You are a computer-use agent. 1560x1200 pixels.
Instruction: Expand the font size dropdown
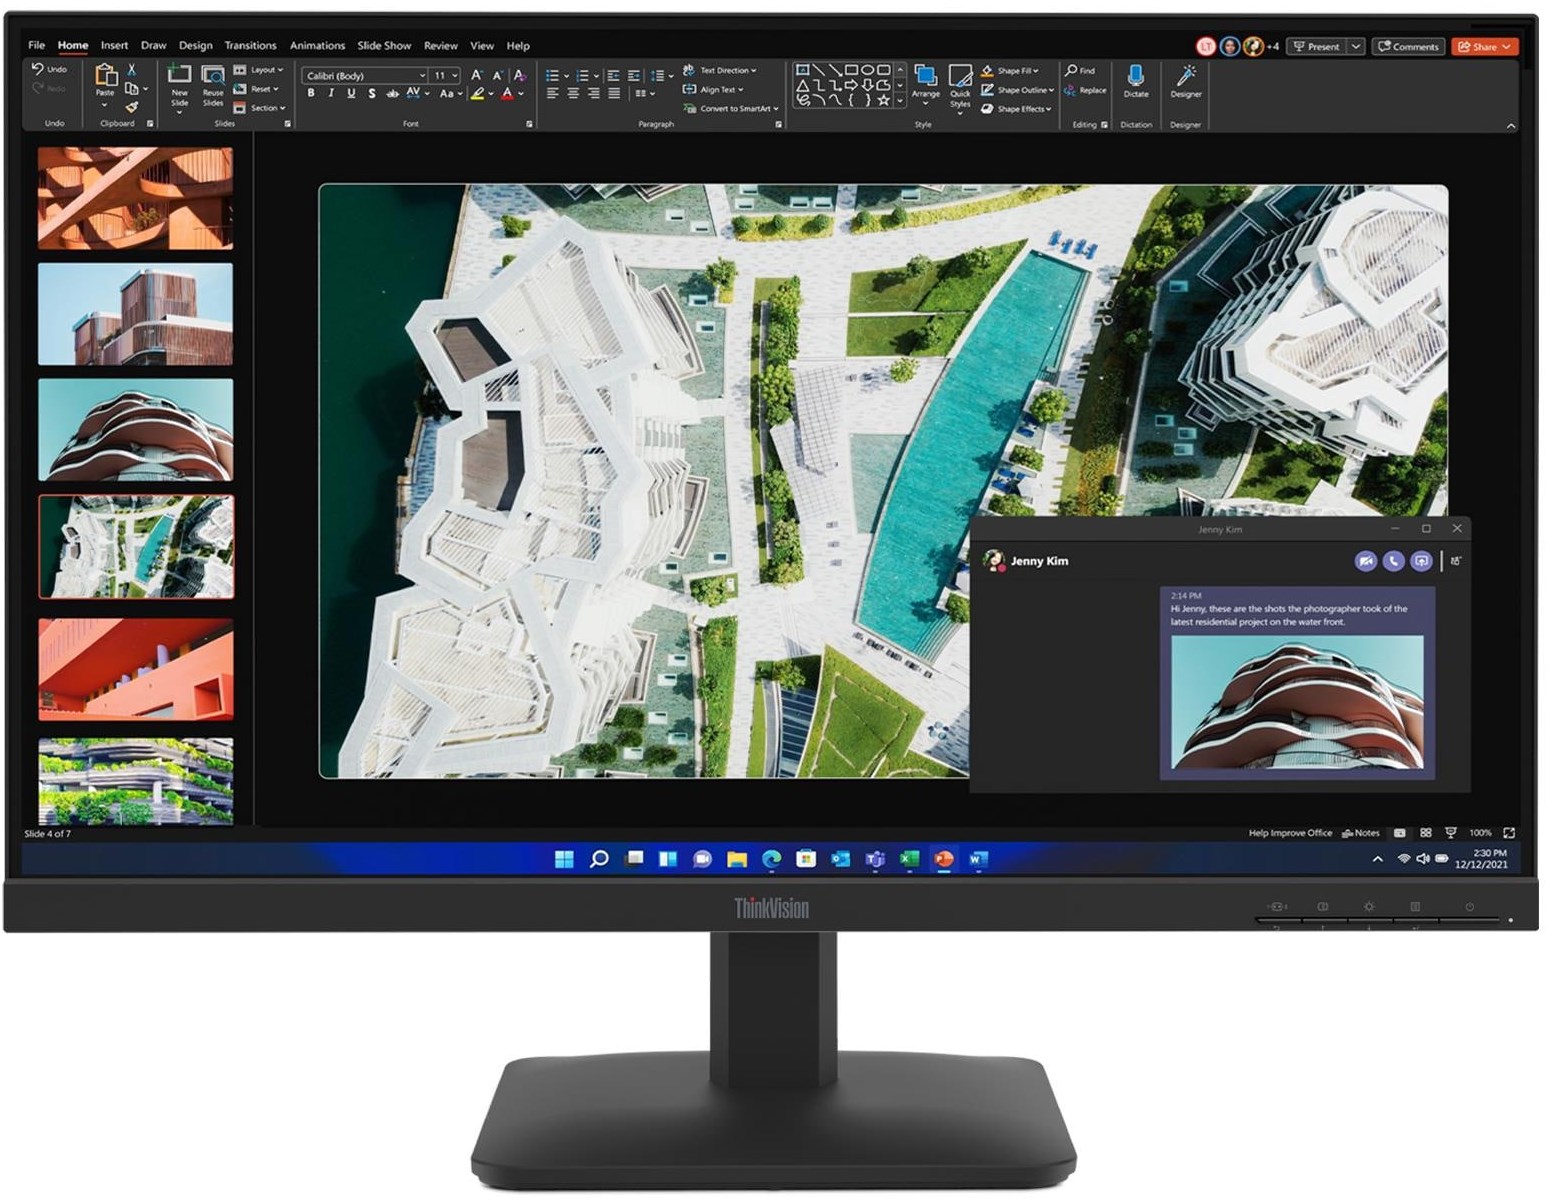455,76
